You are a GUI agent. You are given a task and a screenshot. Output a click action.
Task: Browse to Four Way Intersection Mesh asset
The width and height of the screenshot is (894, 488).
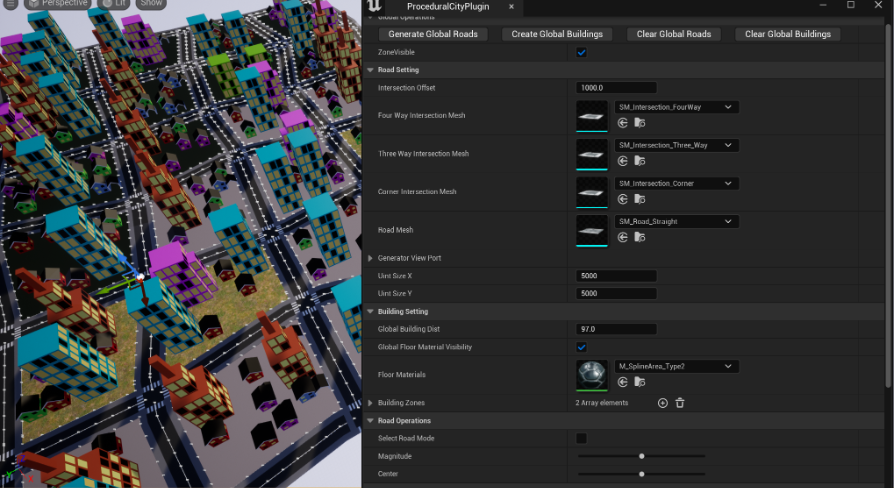(x=640, y=123)
